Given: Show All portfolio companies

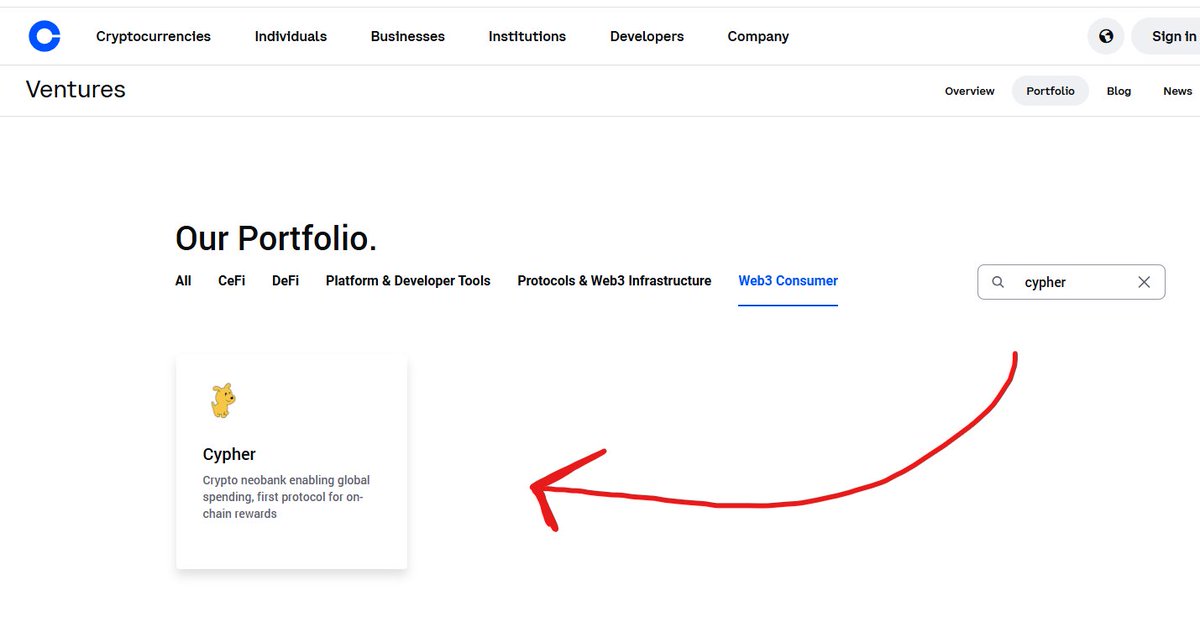Looking at the screenshot, I should tap(183, 281).
